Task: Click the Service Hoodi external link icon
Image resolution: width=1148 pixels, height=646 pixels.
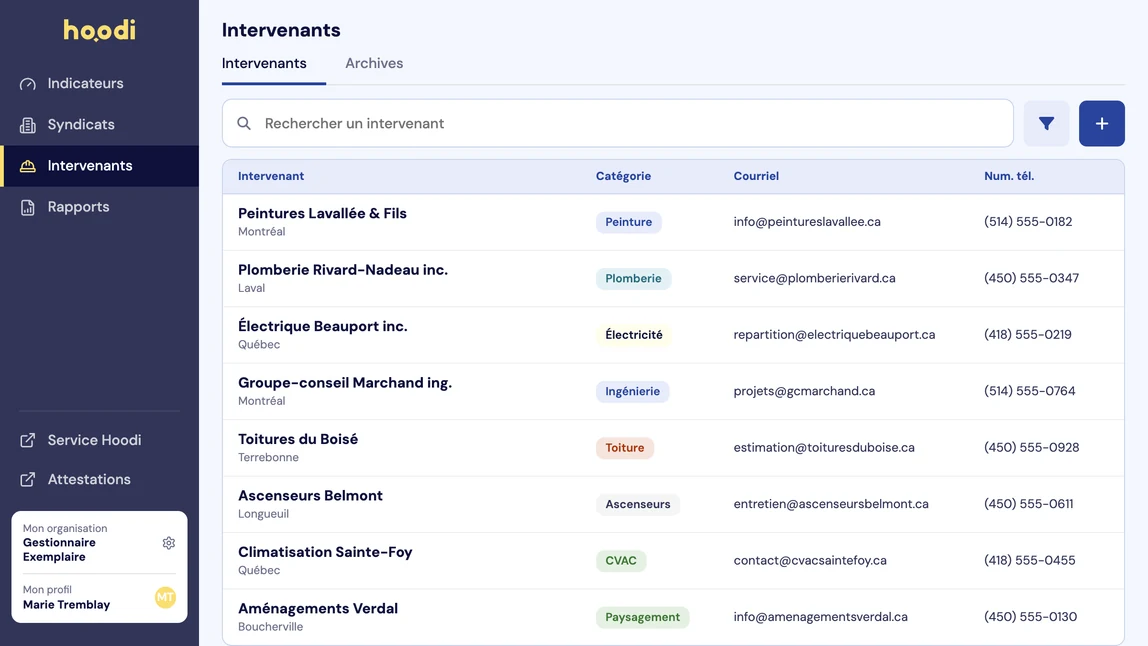Action: click(x=28, y=440)
